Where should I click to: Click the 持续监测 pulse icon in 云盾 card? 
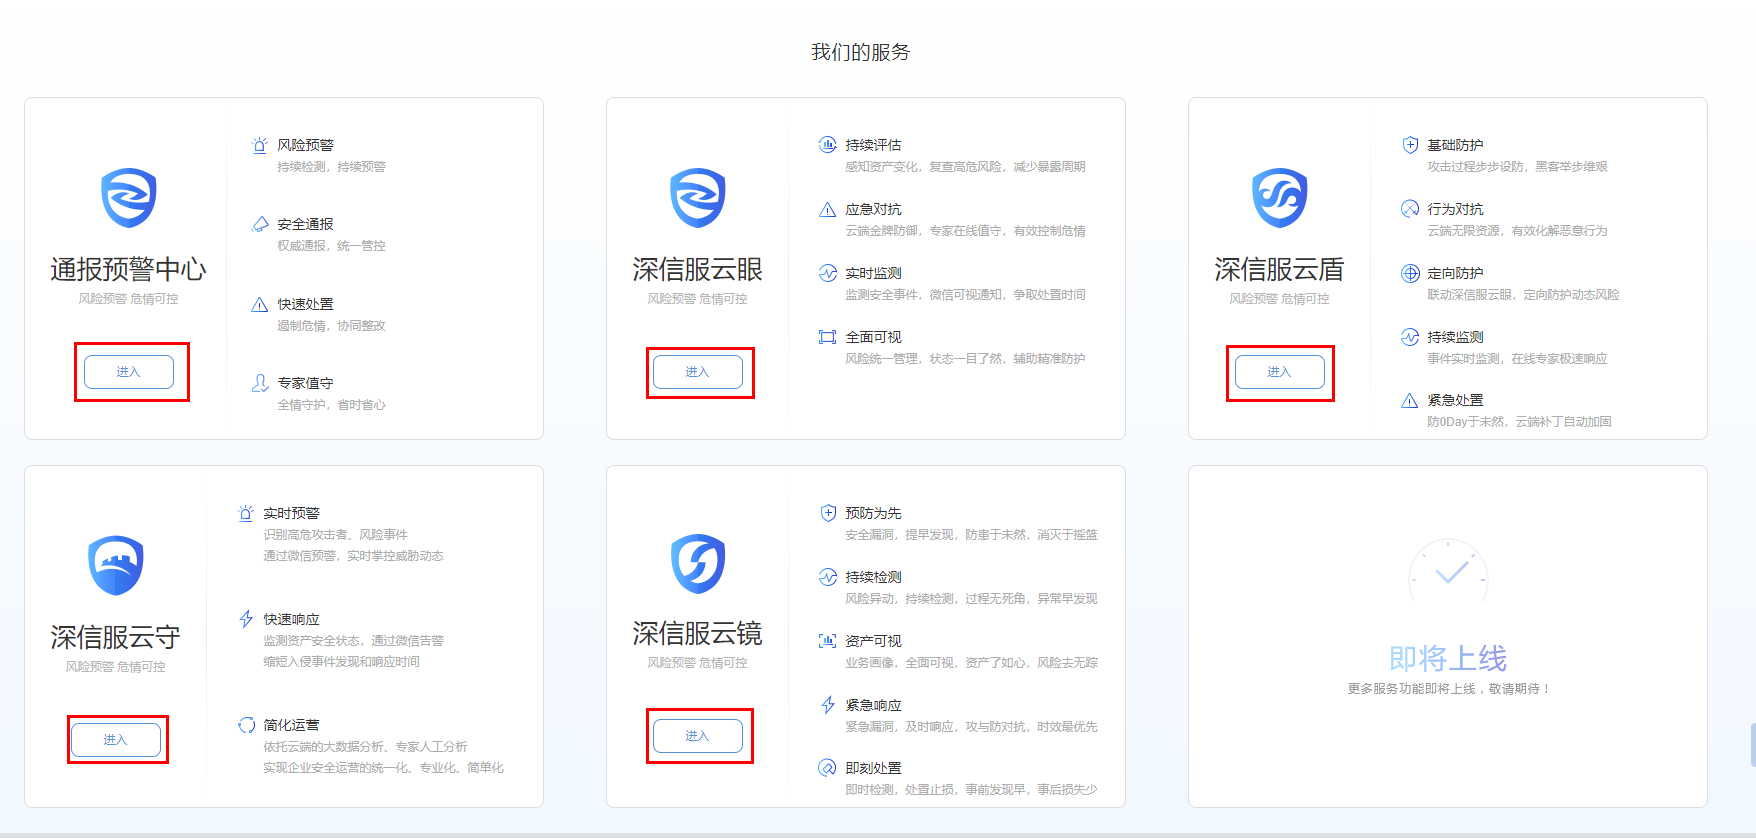coord(1410,337)
